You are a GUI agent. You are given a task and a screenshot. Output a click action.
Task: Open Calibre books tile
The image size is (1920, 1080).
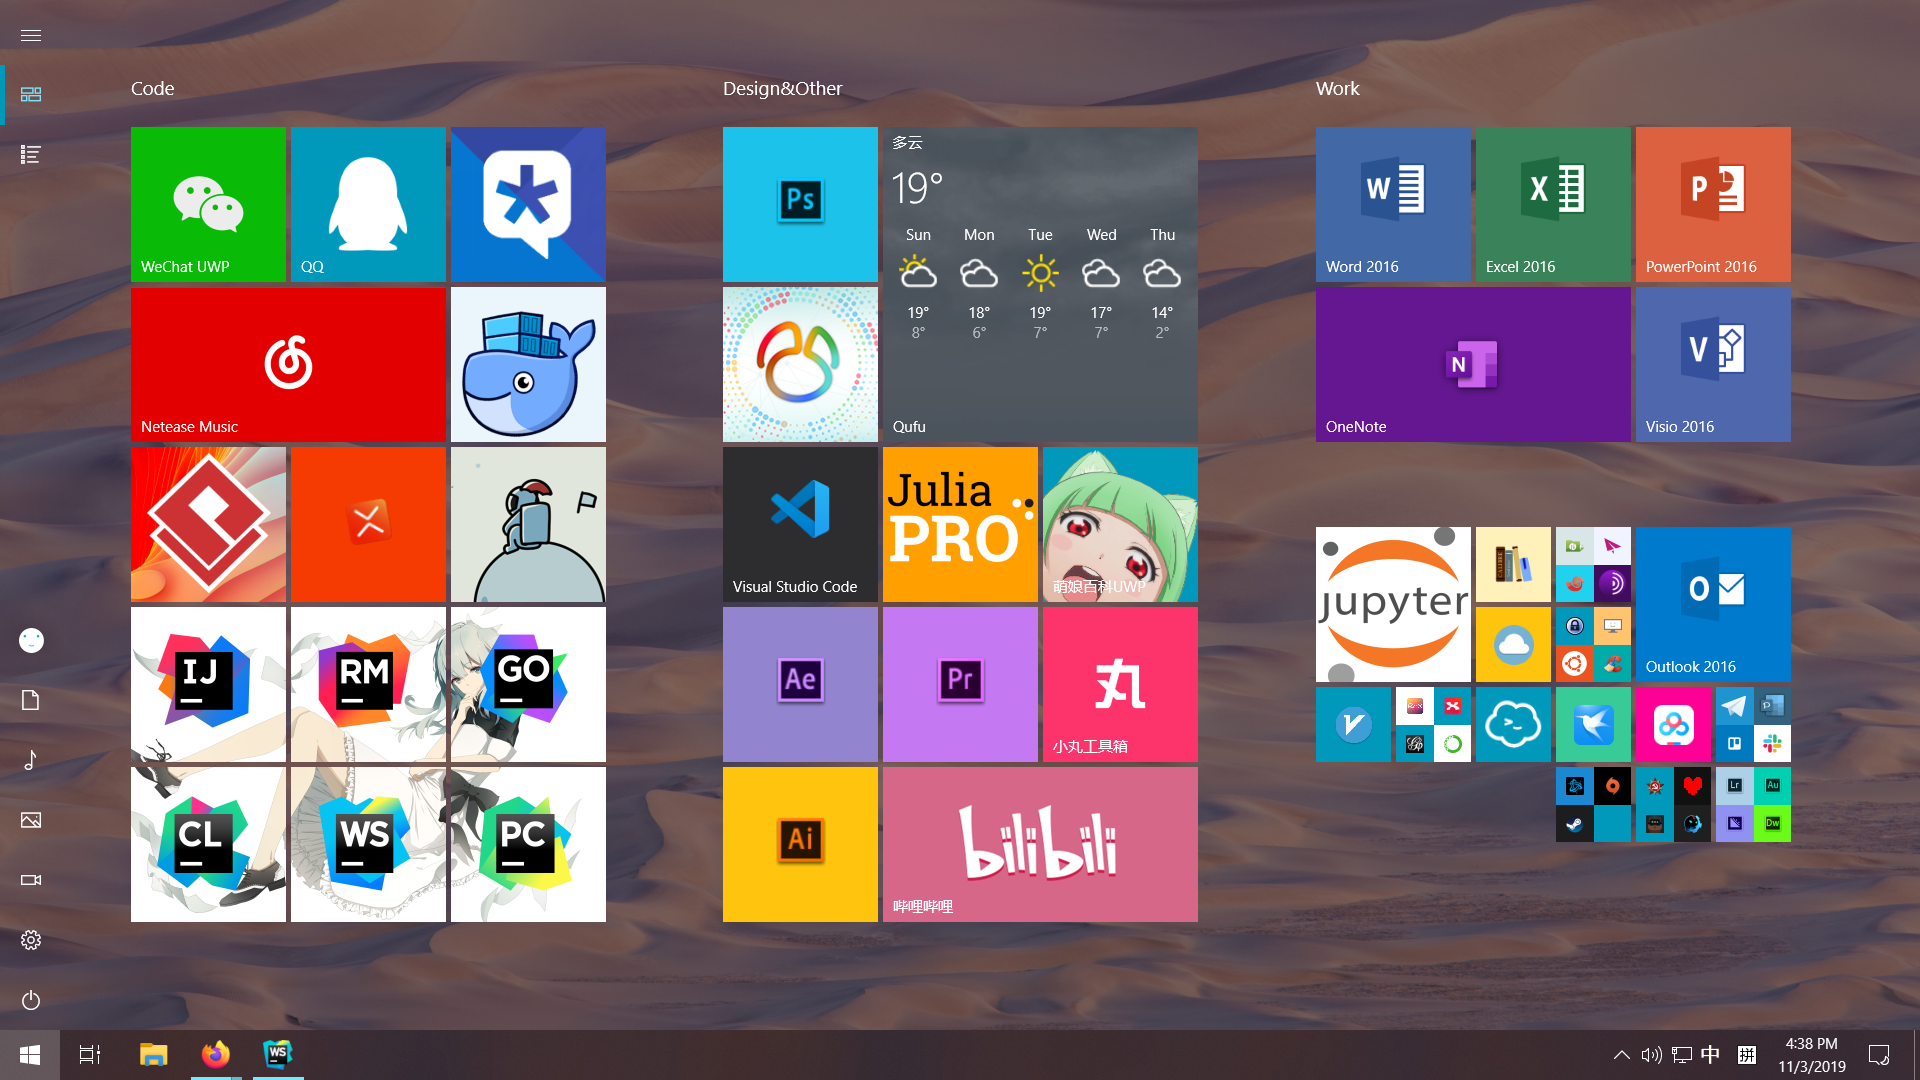pyautogui.click(x=1513, y=564)
